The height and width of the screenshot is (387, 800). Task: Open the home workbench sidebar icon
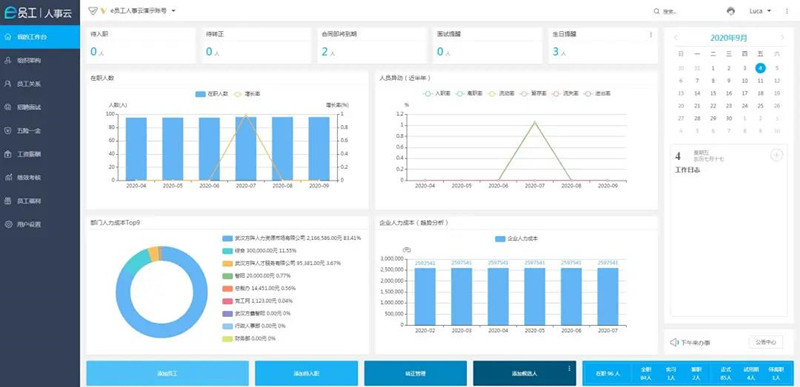click(x=8, y=37)
